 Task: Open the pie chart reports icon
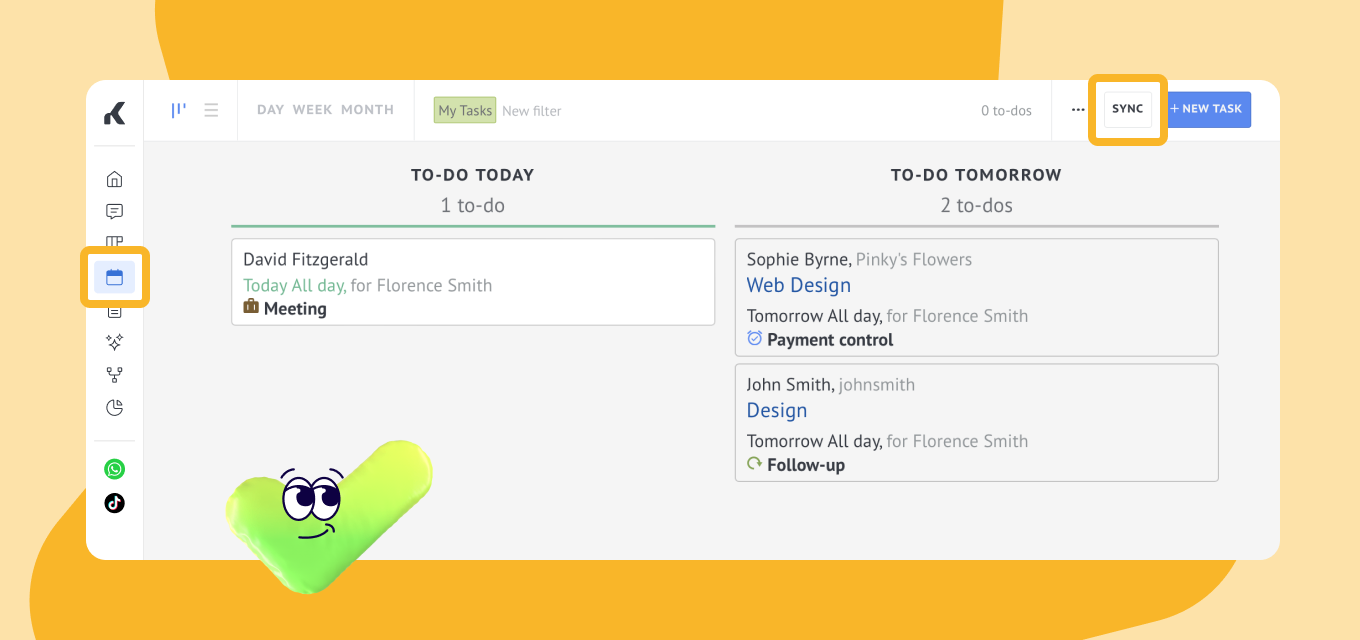[115, 407]
